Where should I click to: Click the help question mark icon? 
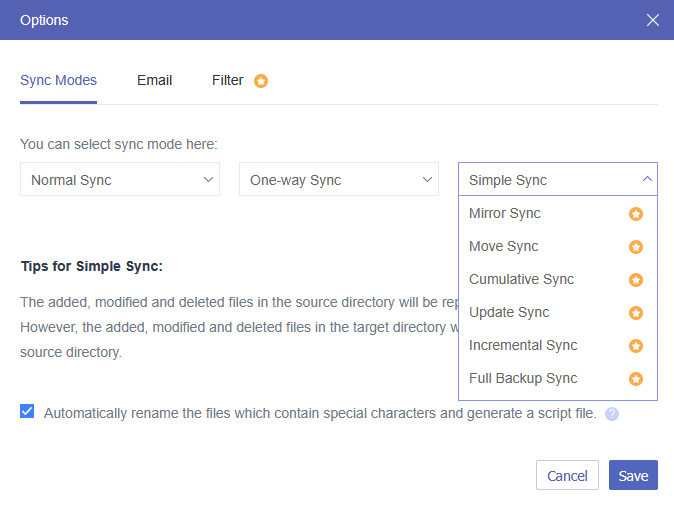coord(612,413)
